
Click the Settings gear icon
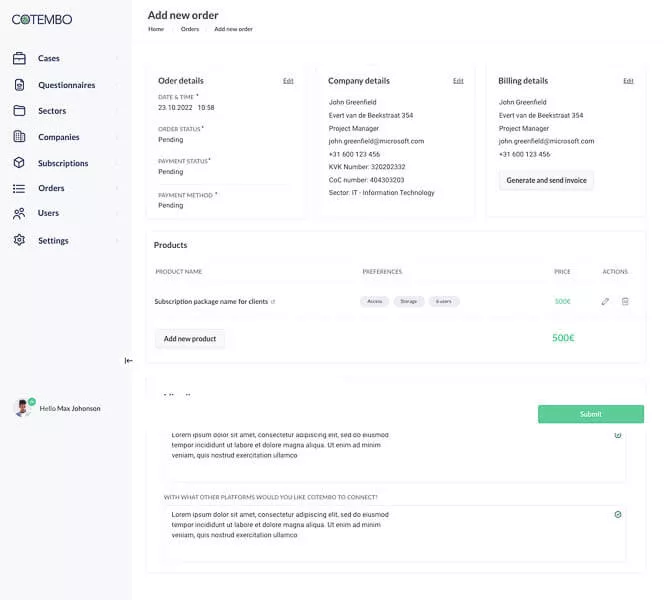[19, 240]
